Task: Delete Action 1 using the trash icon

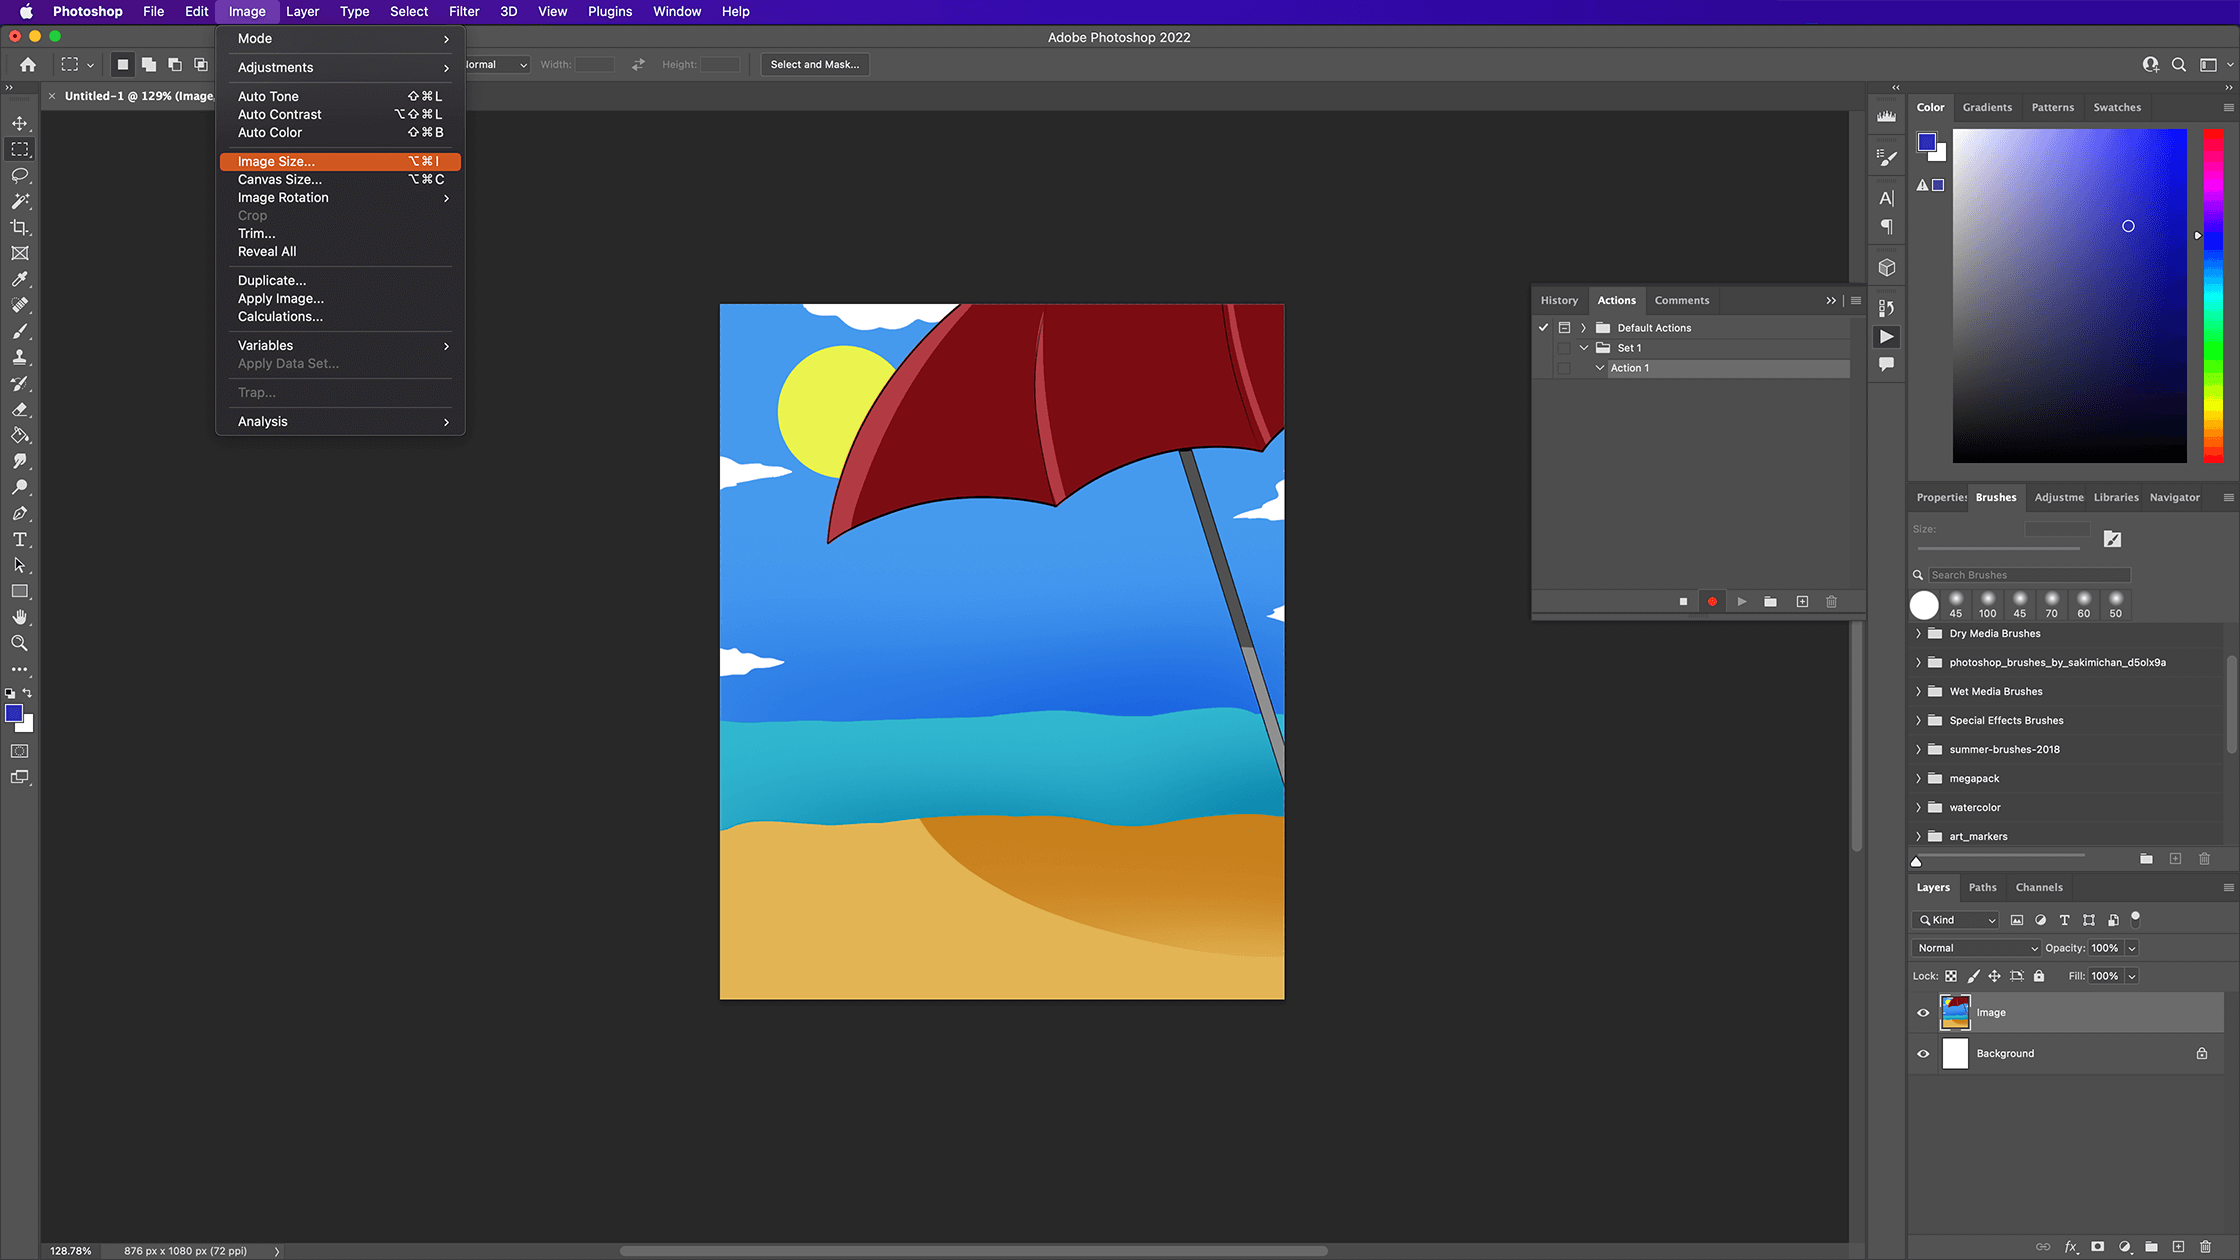Action: 1831,601
